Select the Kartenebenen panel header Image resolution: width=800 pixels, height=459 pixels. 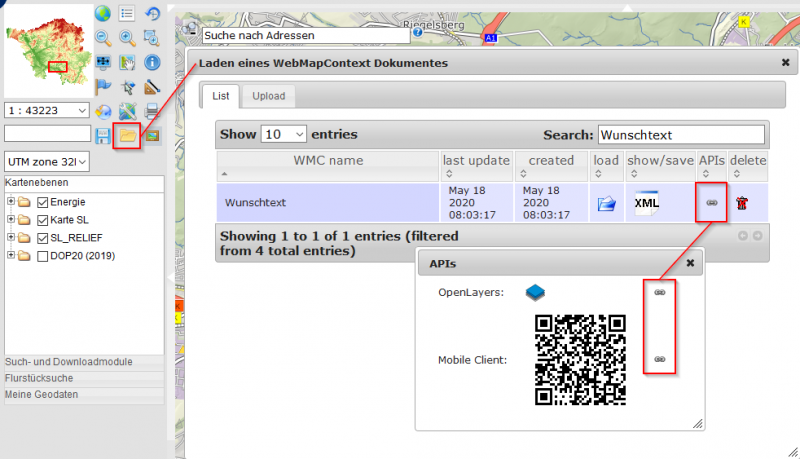[84, 183]
